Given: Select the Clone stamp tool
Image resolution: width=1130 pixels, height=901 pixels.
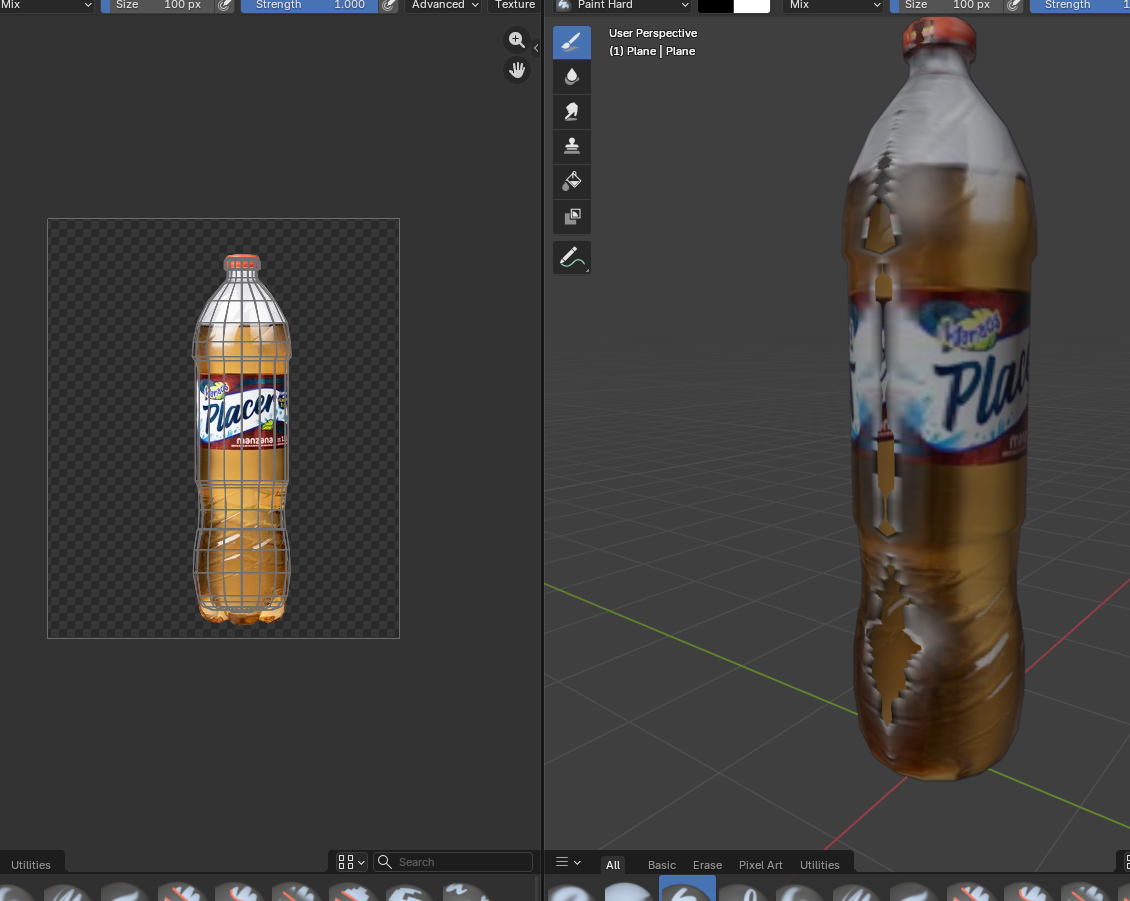Looking at the screenshot, I should coord(571,146).
